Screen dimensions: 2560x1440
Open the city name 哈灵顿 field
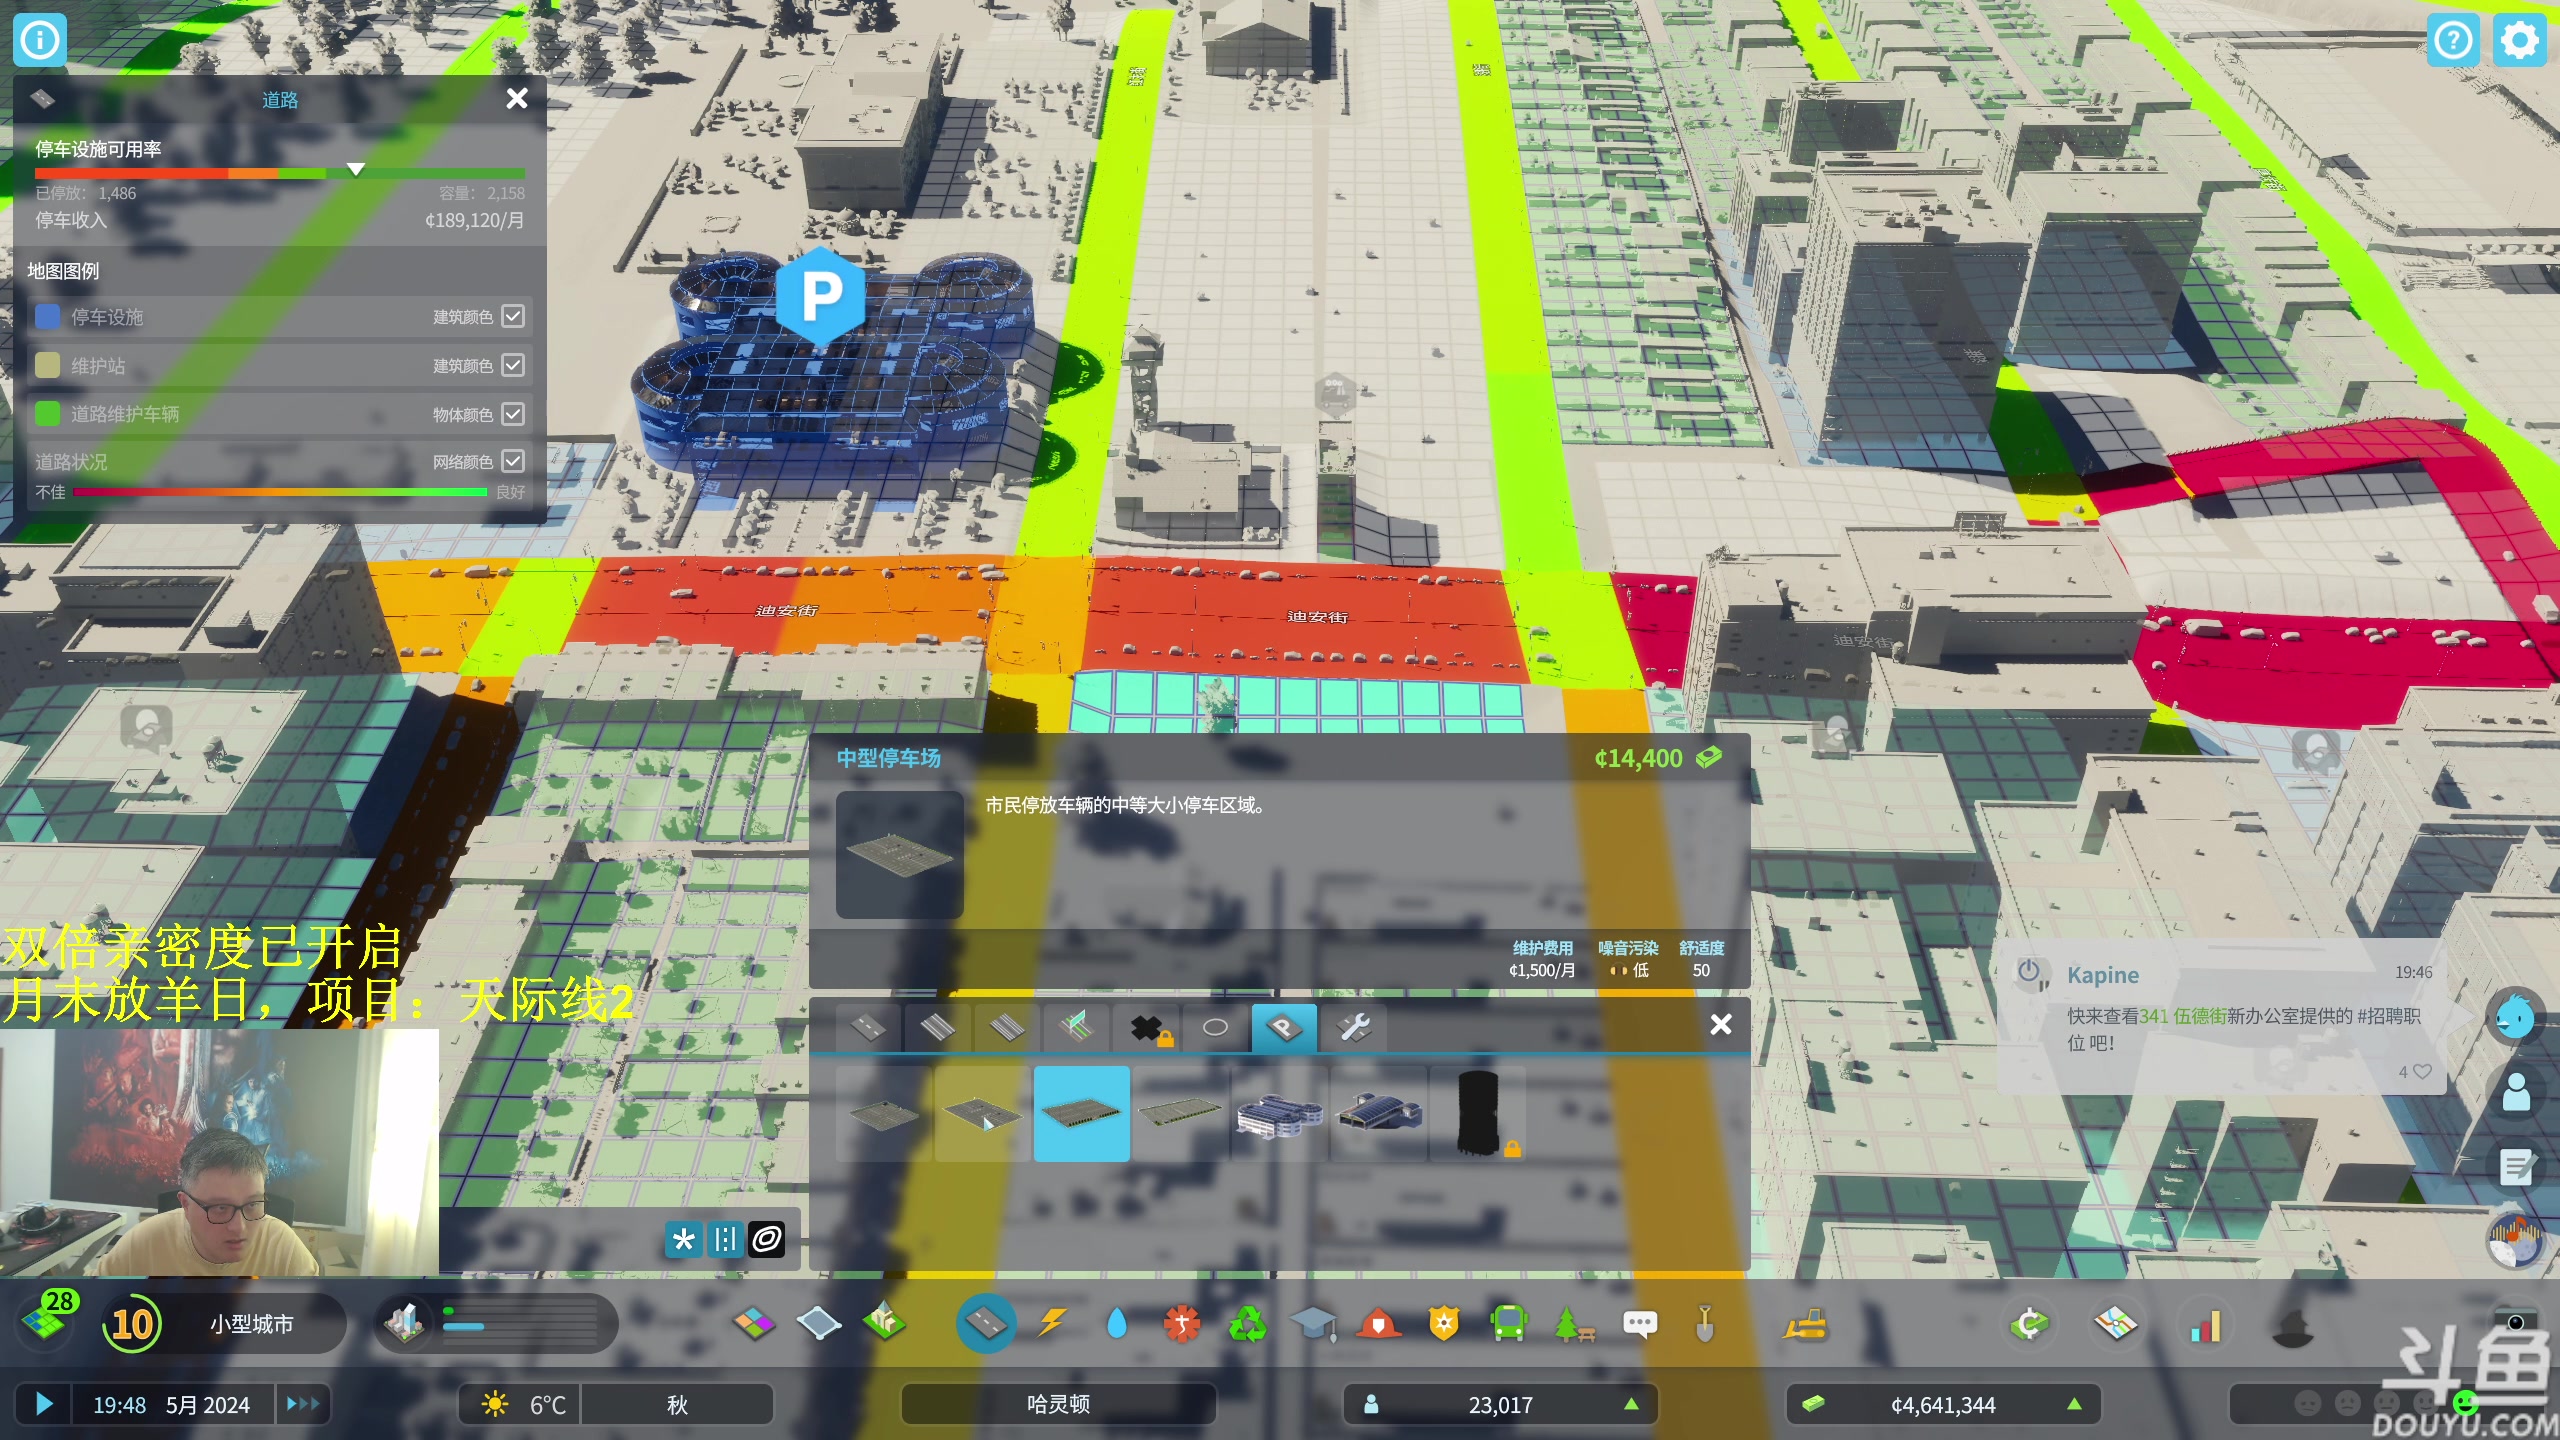[x=1058, y=1404]
